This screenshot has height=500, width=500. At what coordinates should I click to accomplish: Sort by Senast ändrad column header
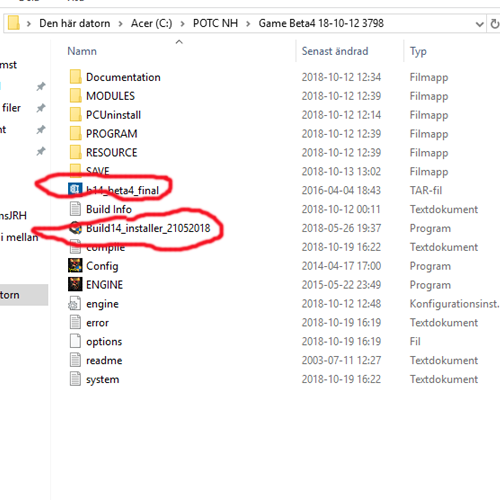click(335, 51)
